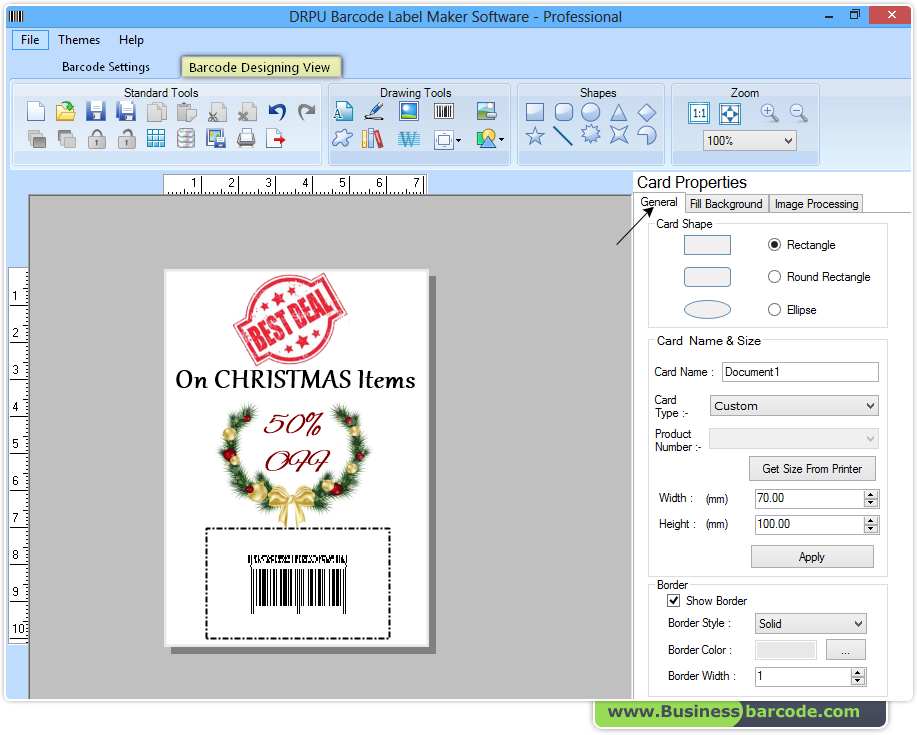Image resolution: width=917 pixels, height=735 pixels.
Task: Insert a picture with the image tool
Action: (x=409, y=111)
